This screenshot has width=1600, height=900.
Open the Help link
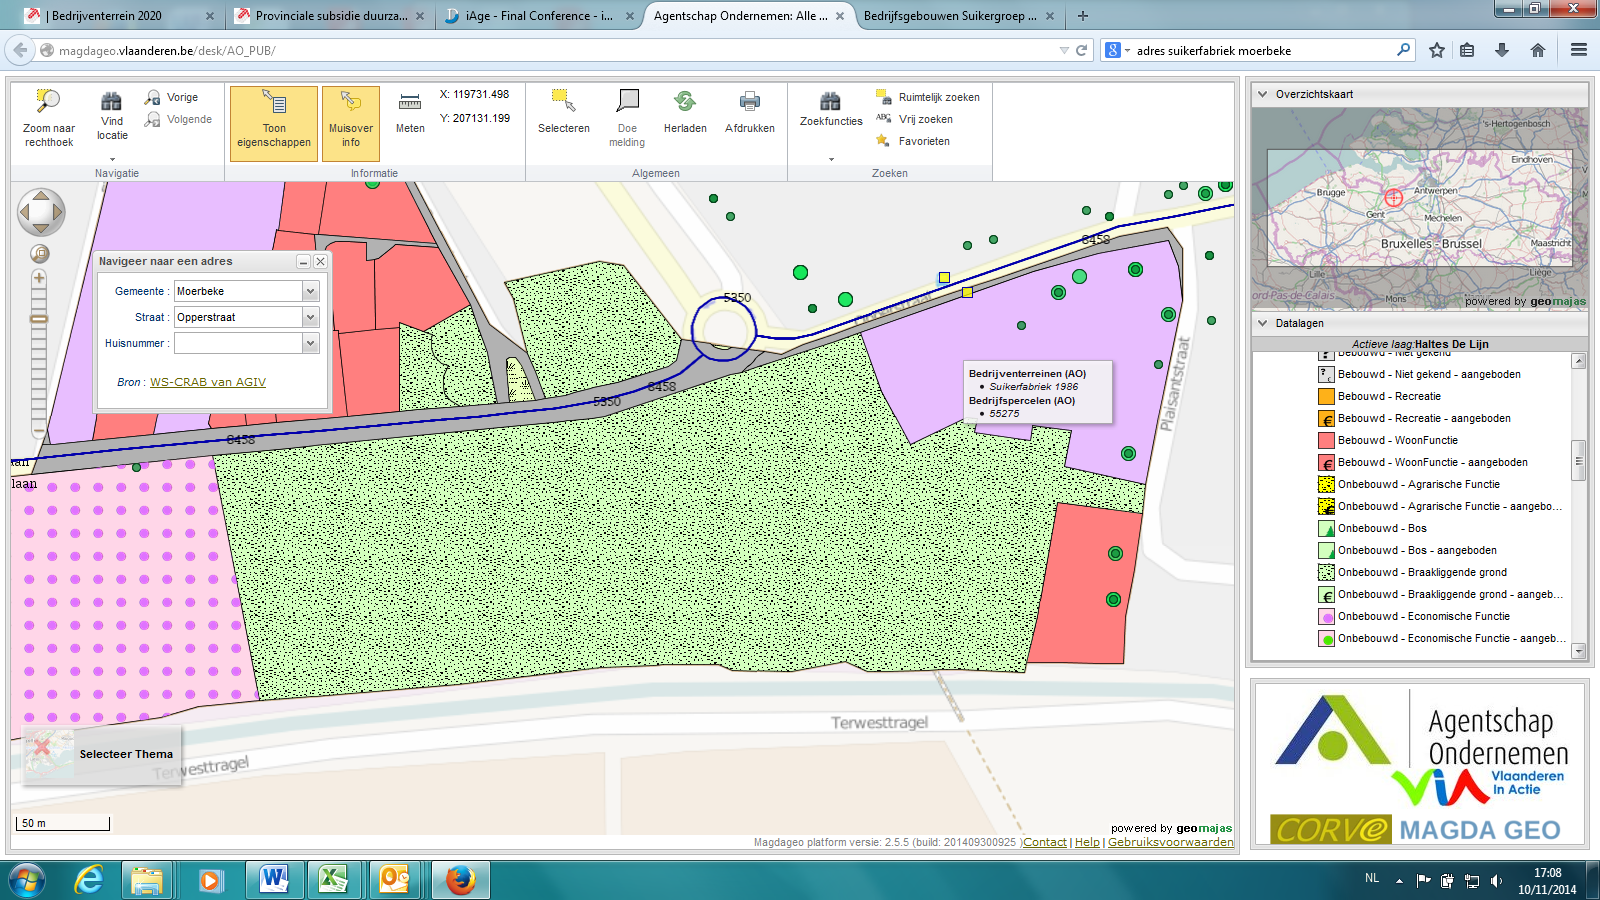pos(1087,842)
